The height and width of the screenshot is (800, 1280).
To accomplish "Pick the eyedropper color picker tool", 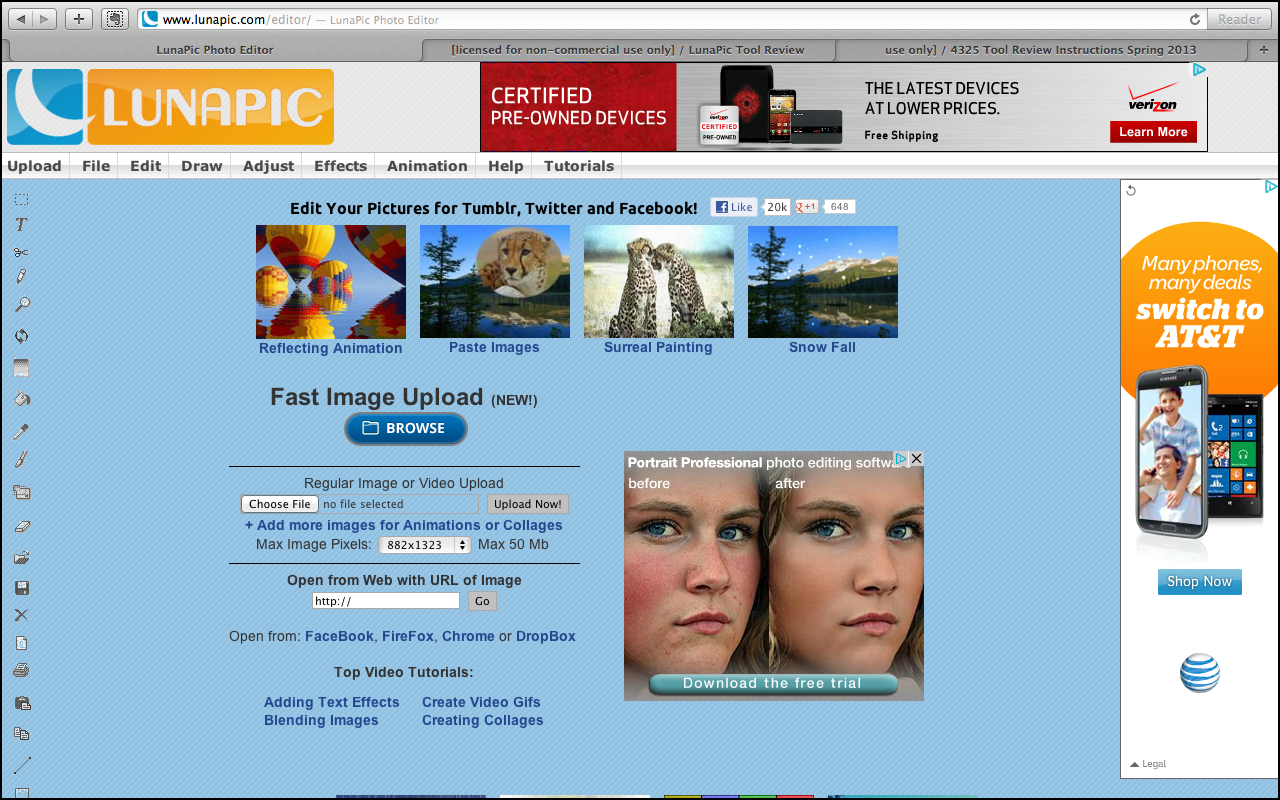I will pyautogui.click(x=21, y=431).
